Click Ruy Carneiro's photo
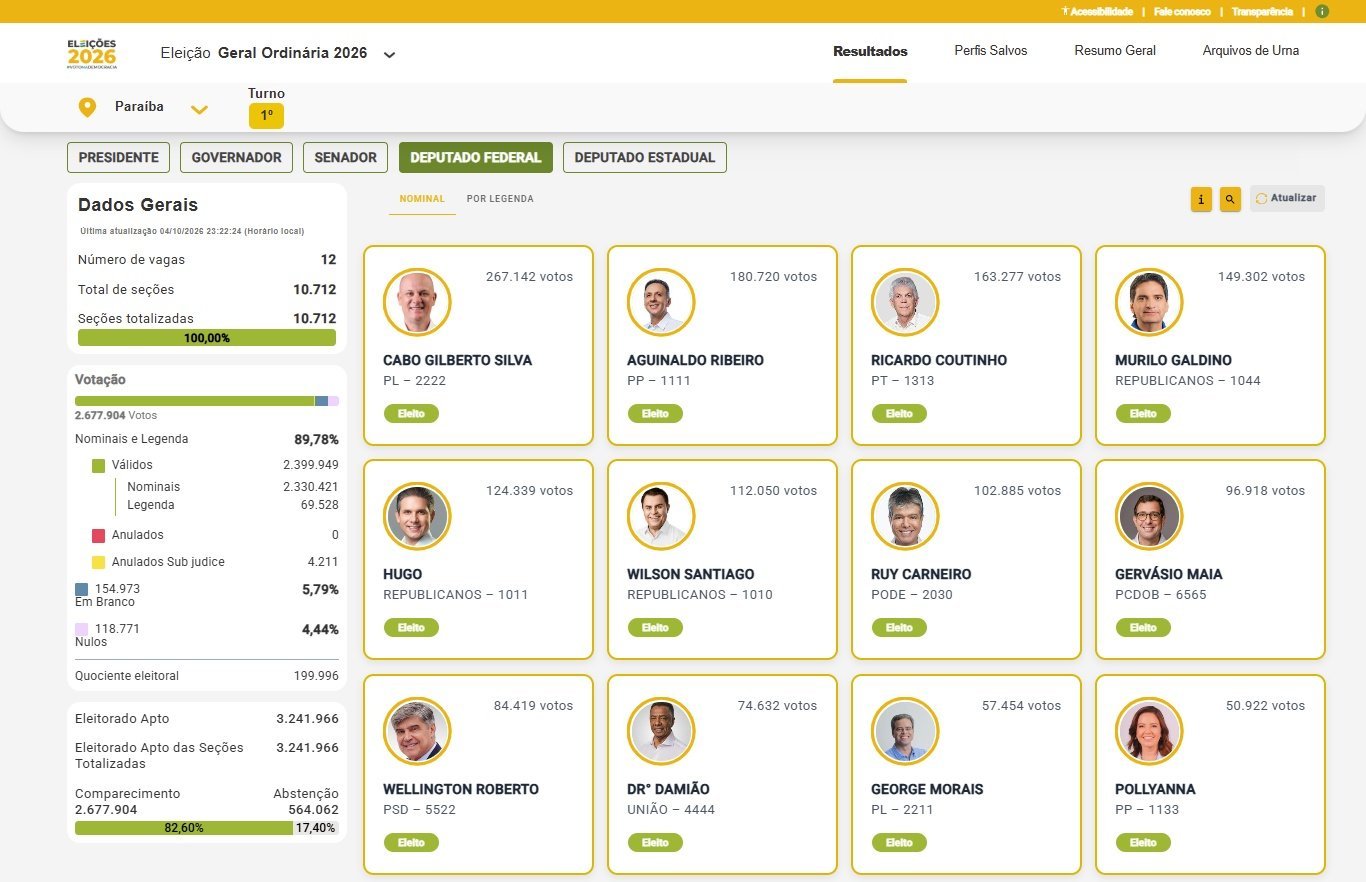 [x=905, y=516]
